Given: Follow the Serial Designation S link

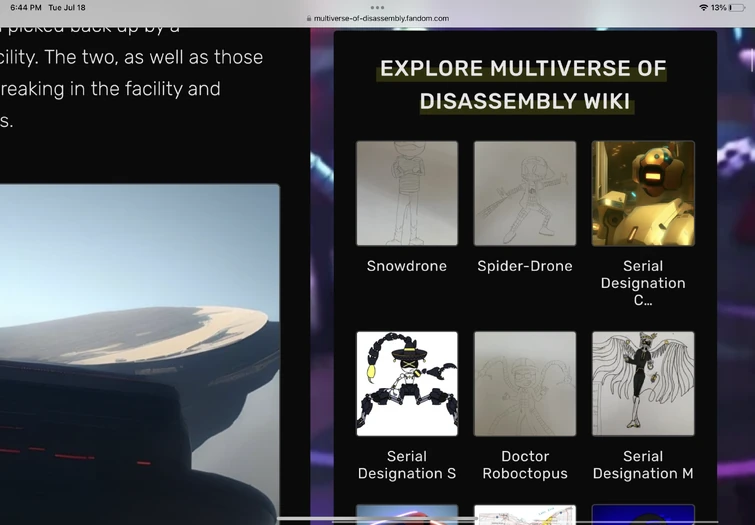Looking at the screenshot, I should pyautogui.click(x=407, y=465).
